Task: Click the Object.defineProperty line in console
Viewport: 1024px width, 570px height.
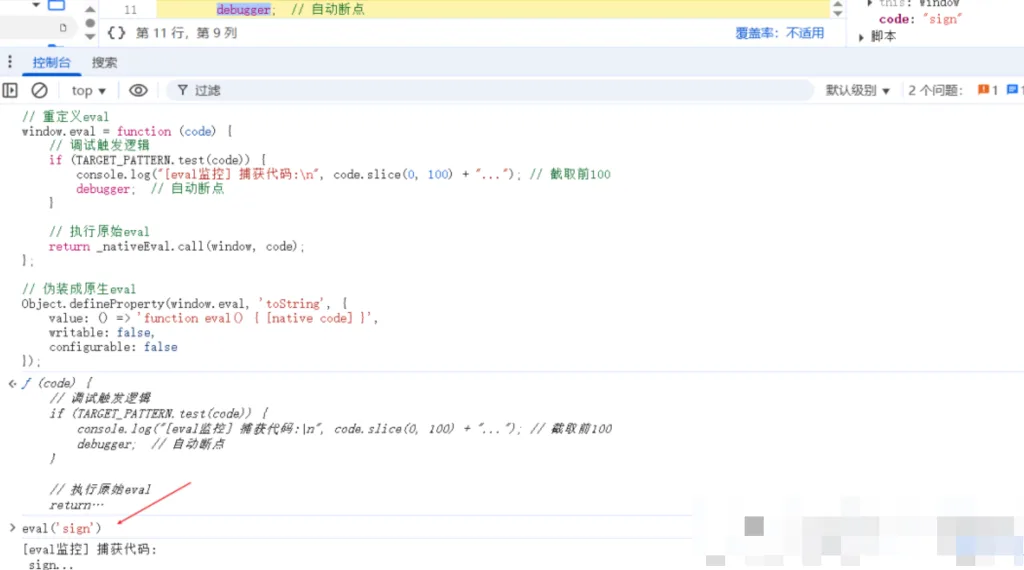Action: point(185,304)
